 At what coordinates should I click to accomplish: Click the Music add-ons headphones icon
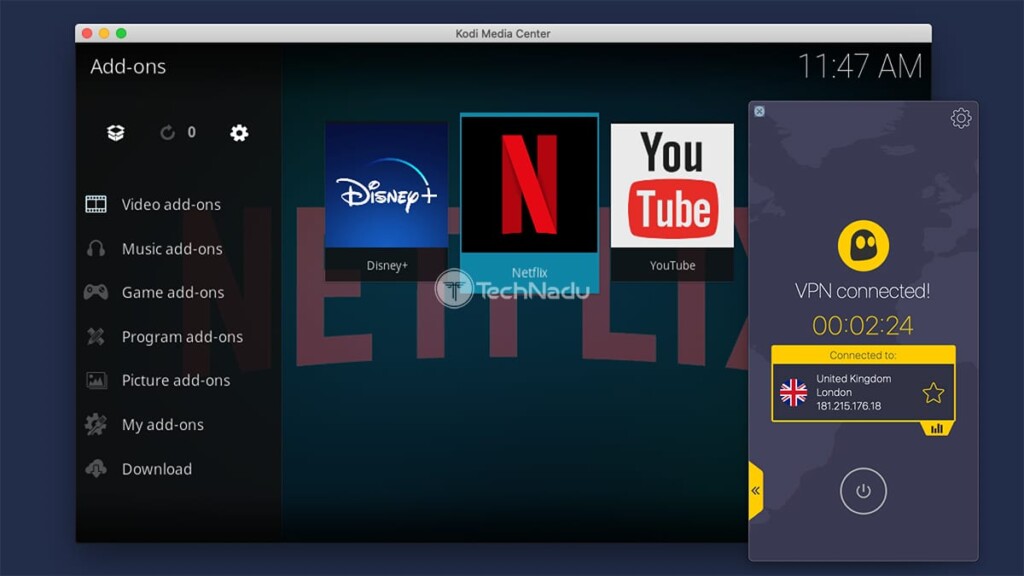point(96,249)
